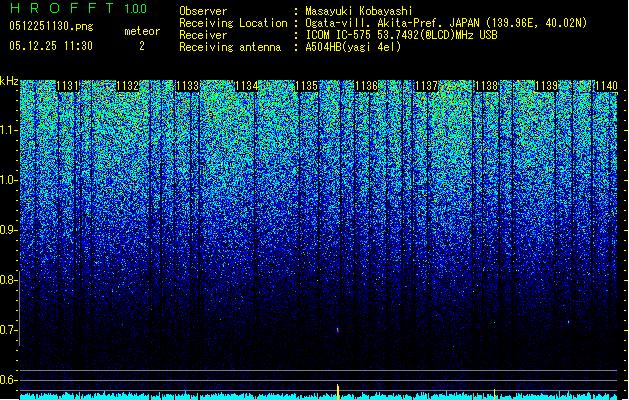
Task: Select observer name Masayuki Kobayashi
Action: [x=359, y=11]
